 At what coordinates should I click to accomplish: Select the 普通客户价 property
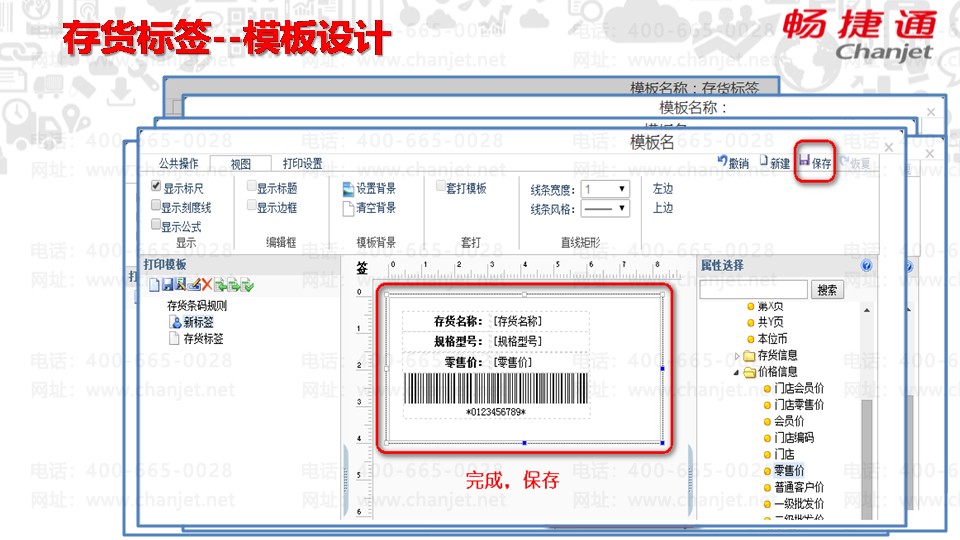pyautogui.click(x=798, y=487)
